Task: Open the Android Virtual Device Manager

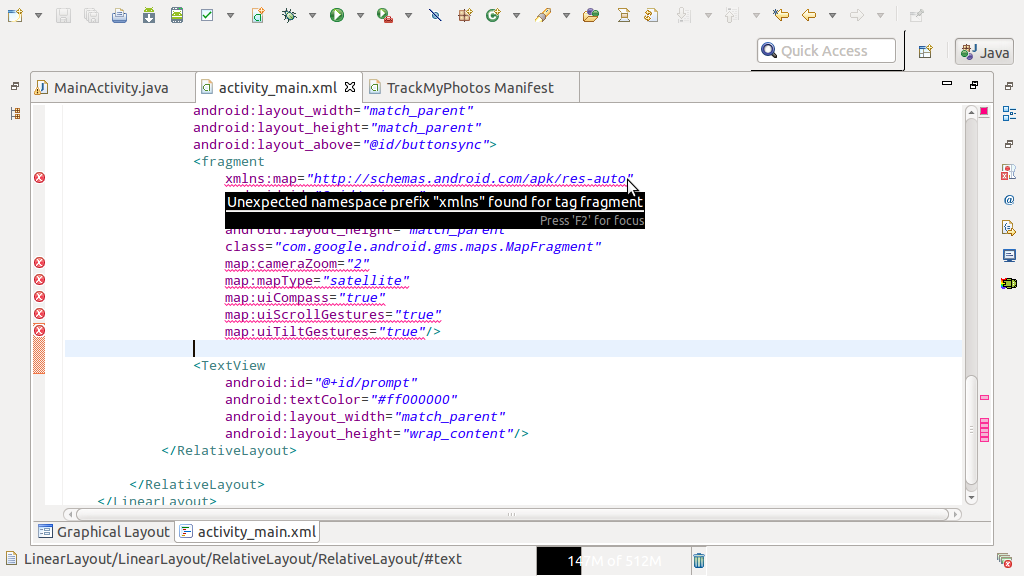Action: coord(177,15)
